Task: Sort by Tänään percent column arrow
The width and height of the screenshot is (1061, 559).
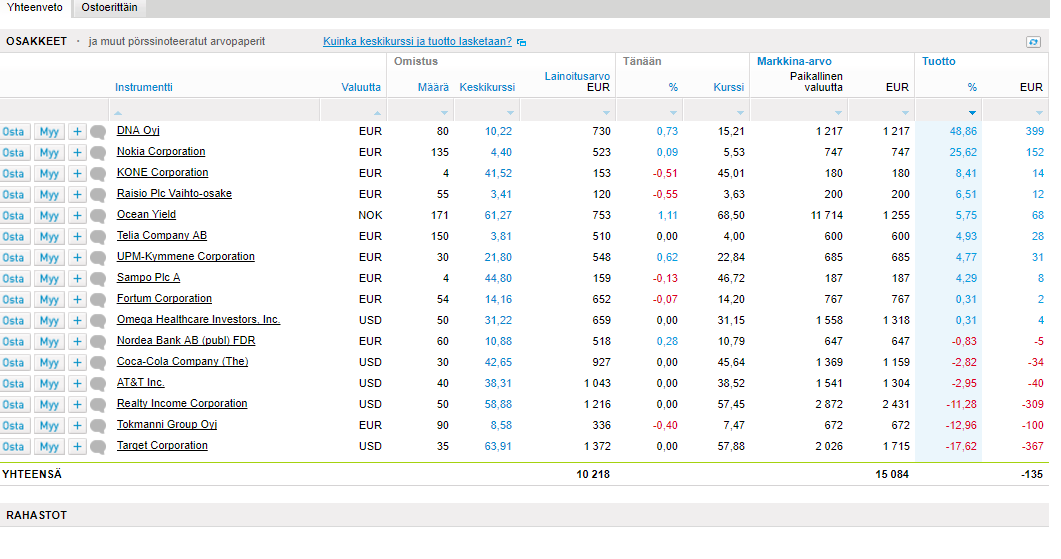Action: [673, 113]
